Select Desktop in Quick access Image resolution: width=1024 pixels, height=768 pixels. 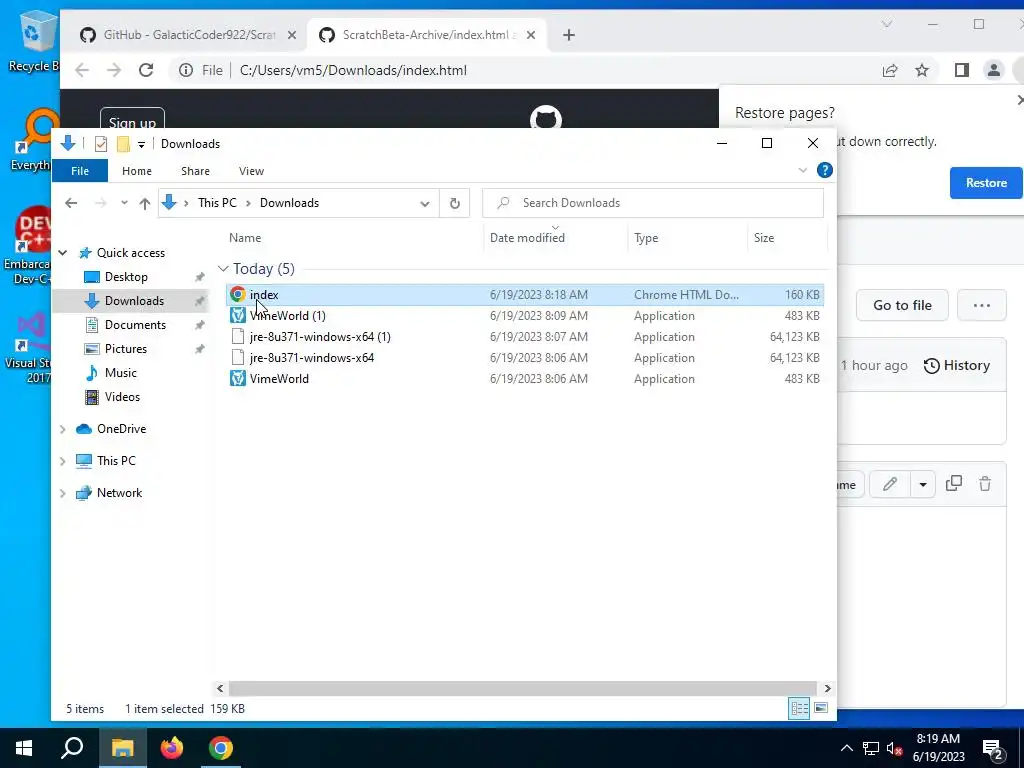[126, 277]
